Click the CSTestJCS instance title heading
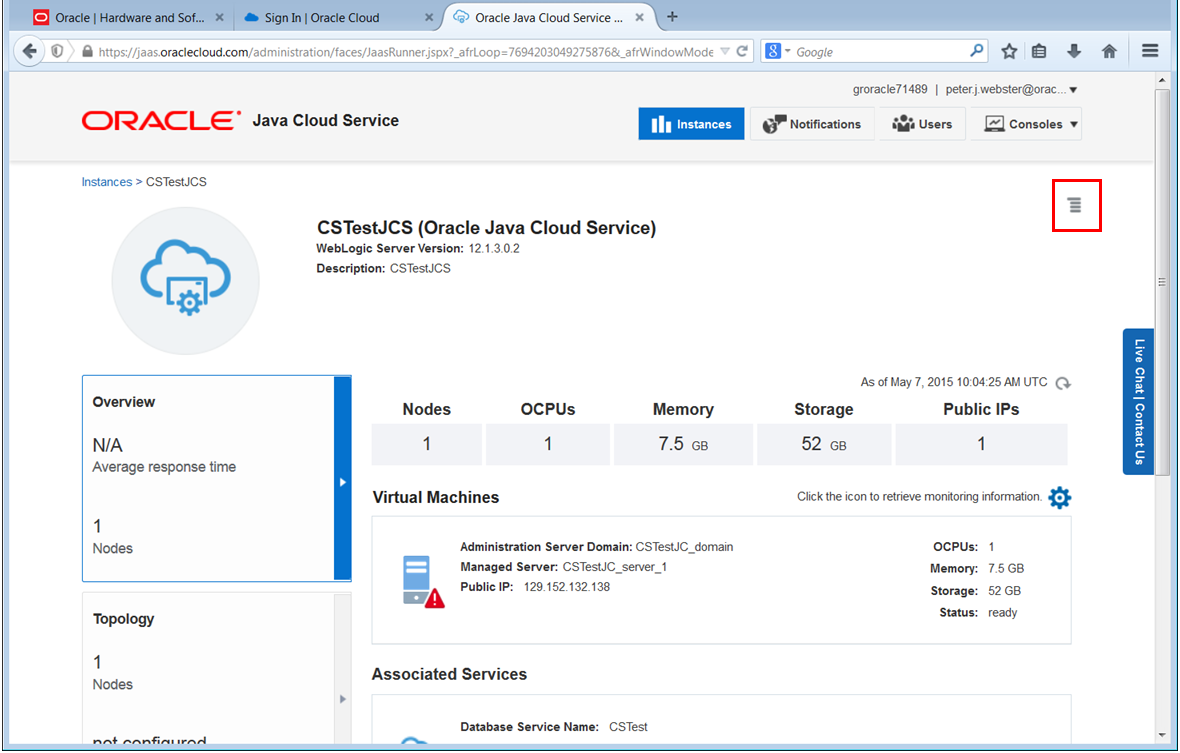Screen dimensions: 1180x753 click(486, 228)
